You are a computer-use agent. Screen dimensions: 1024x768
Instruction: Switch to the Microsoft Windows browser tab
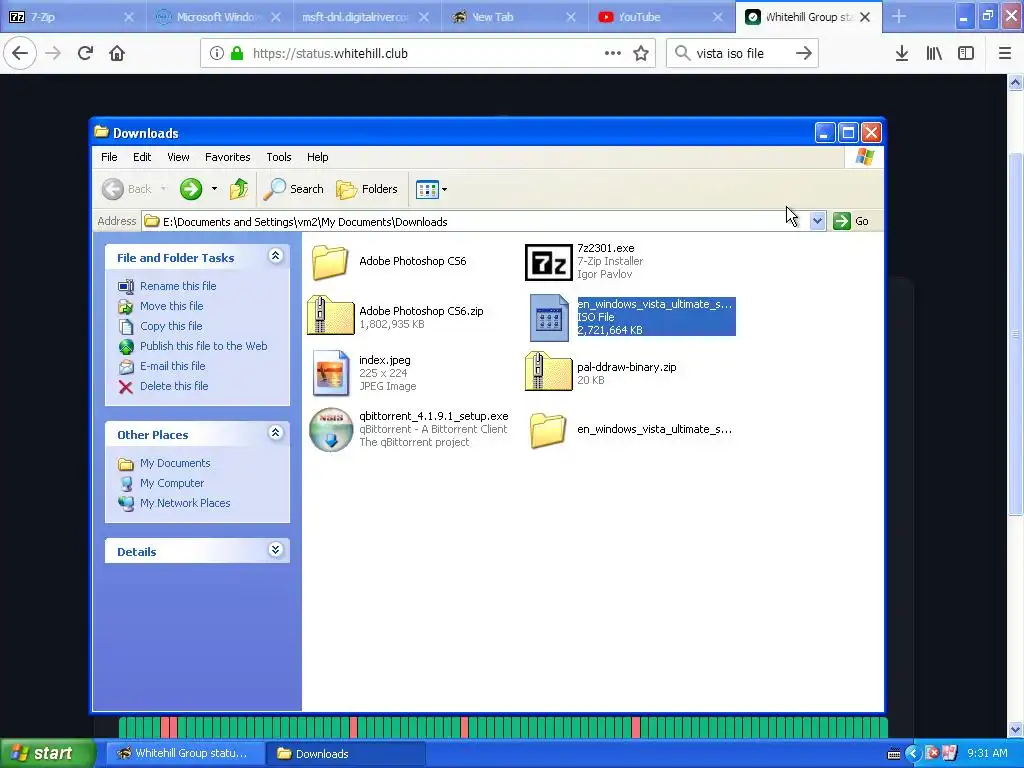tap(217, 17)
